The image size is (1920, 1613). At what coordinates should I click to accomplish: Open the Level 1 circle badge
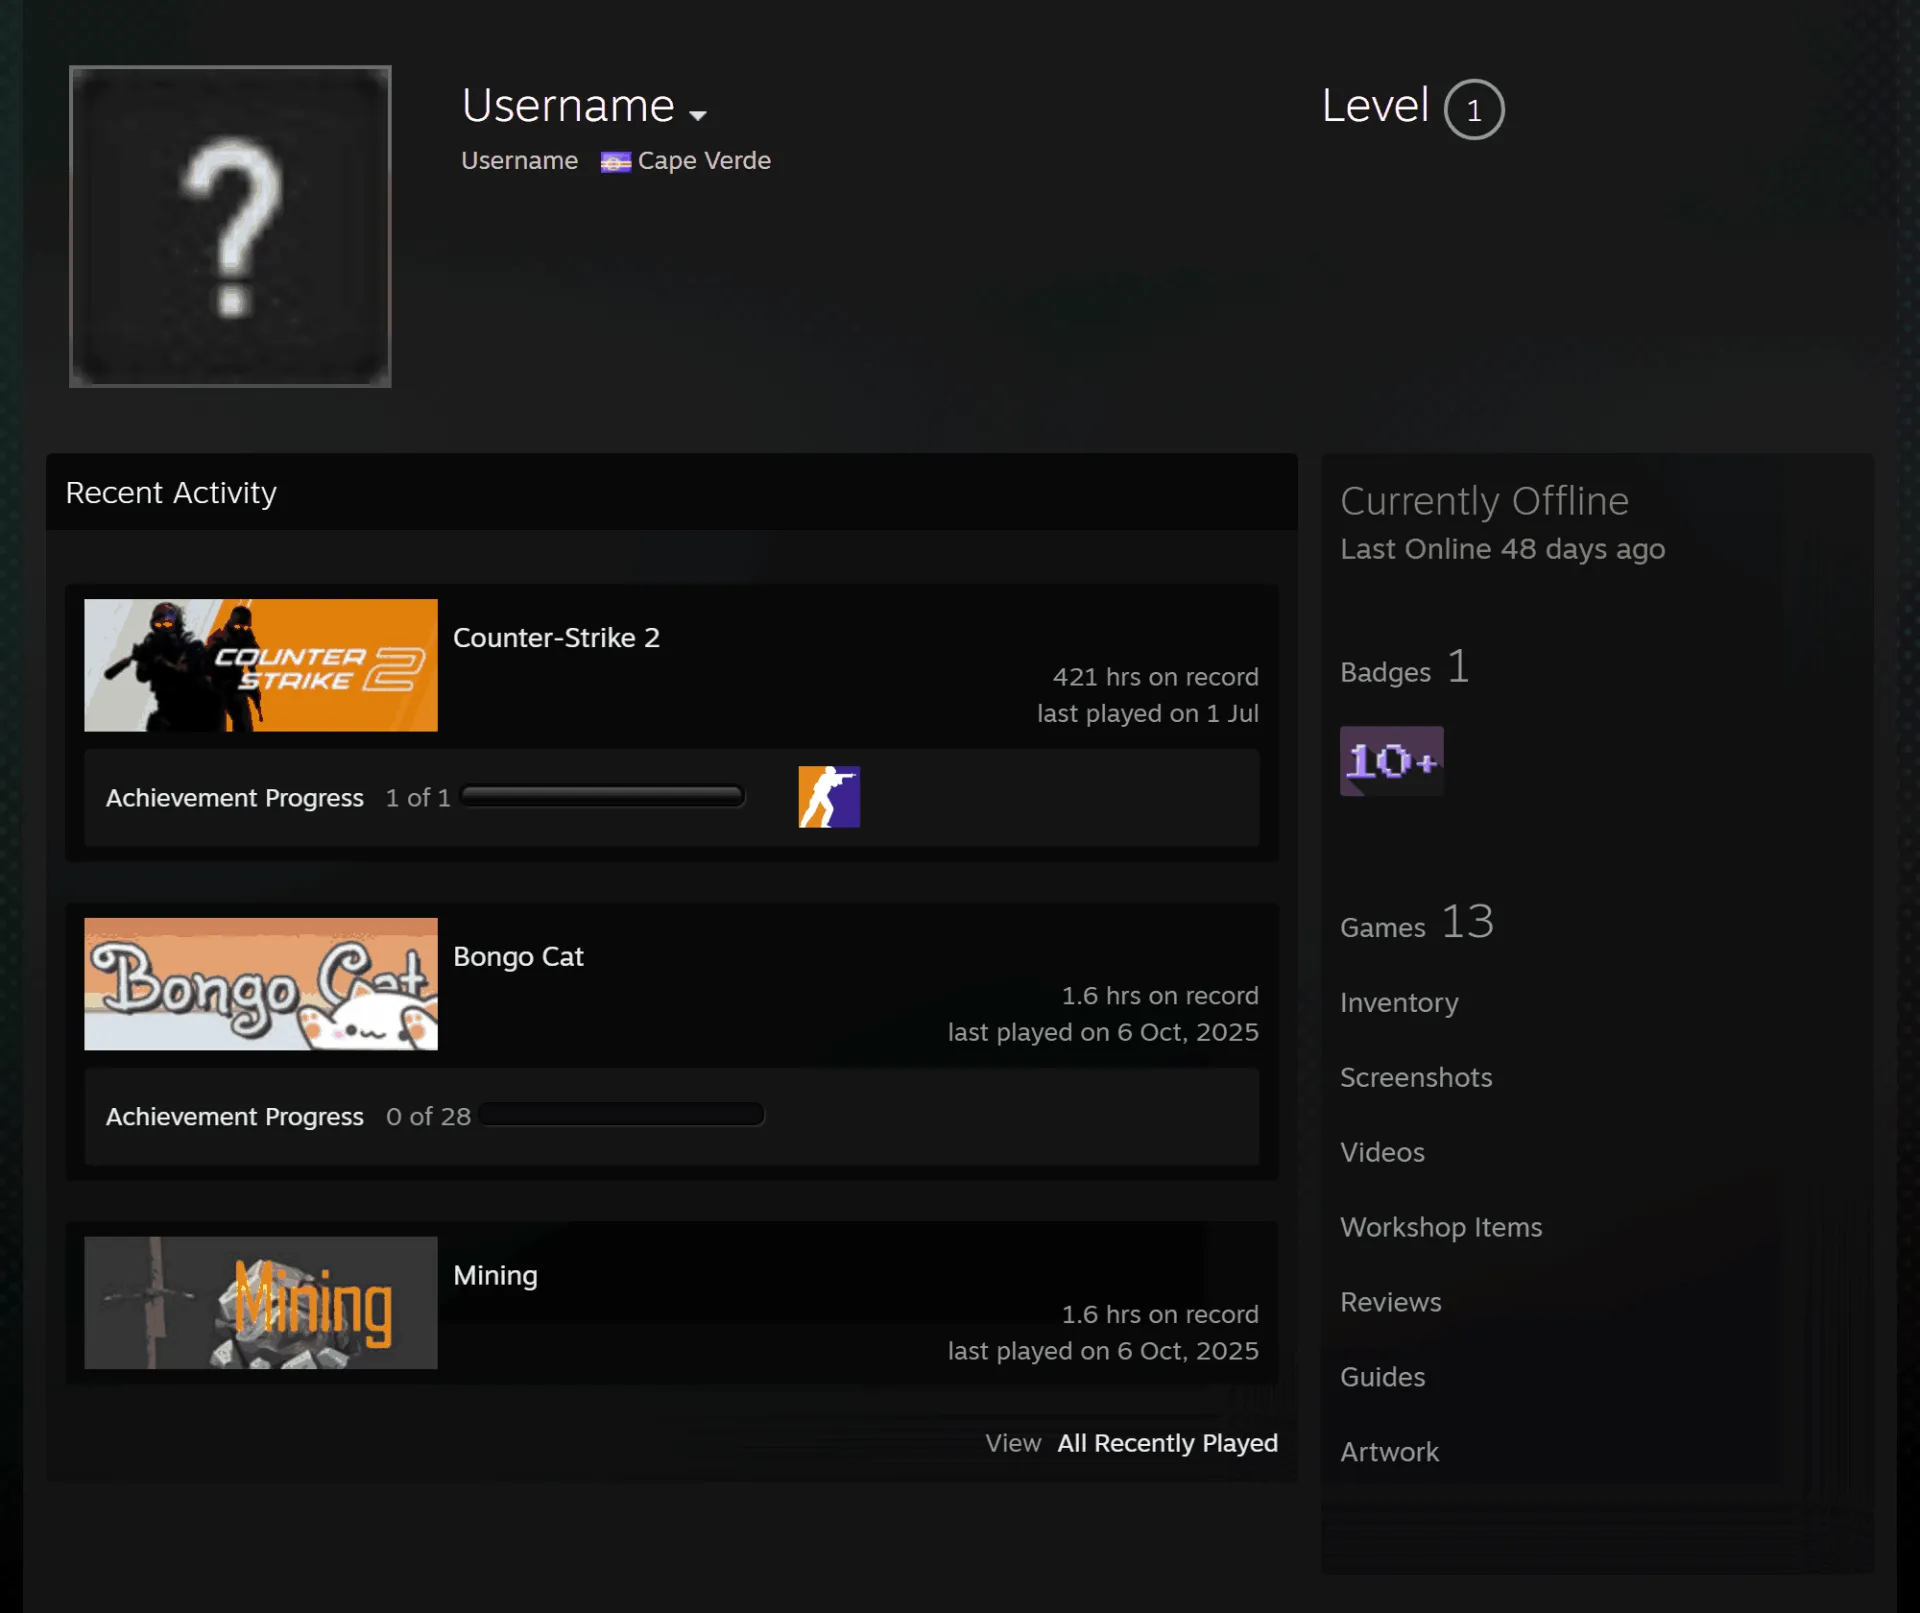click(1473, 109)
